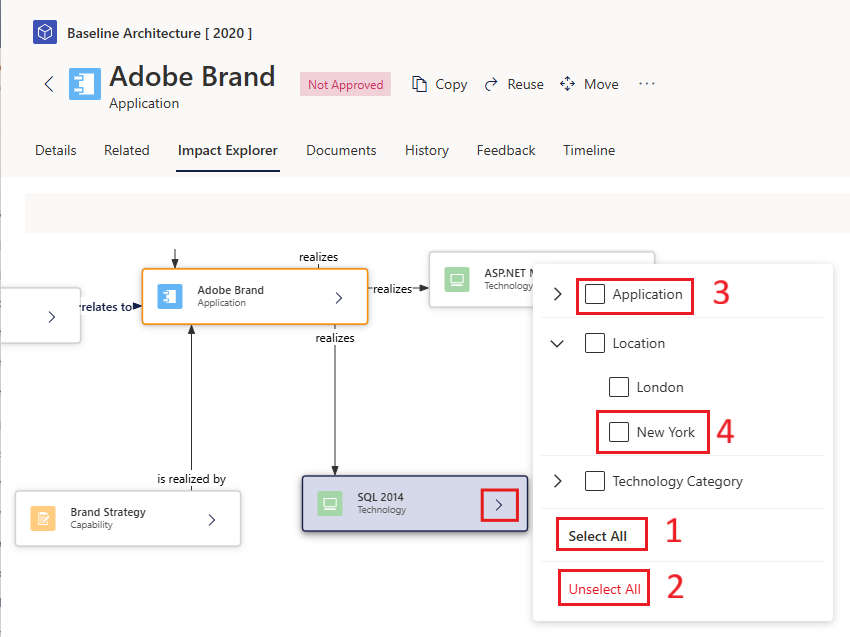Screen dimensions: 850x637
Task: Click the Adobe Brand application icon in header
Action: pyautogui.click(x=85, y=84)
